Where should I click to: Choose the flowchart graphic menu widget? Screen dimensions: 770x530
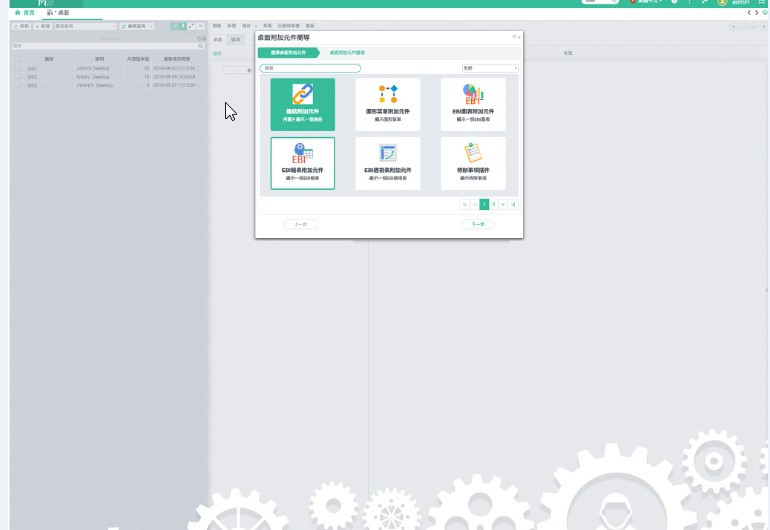pyautogui.click(x=387, y=104)
